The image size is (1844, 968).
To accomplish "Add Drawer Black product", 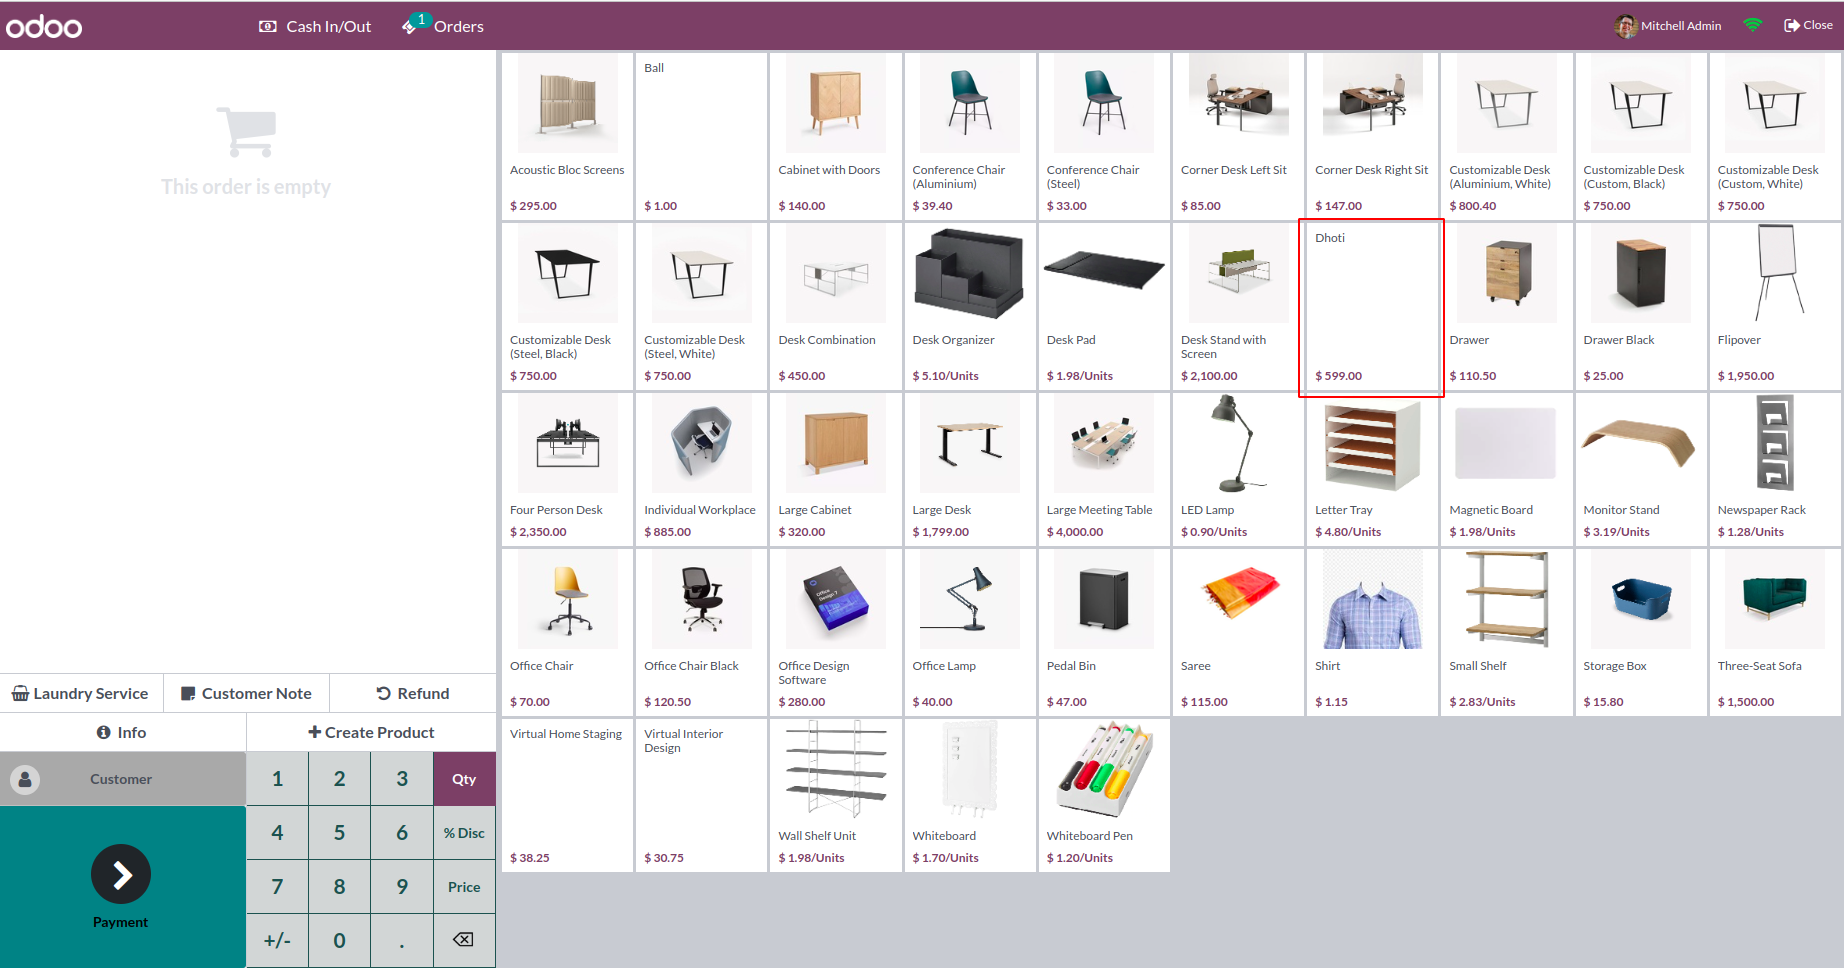I will (x=1641, y=306).
